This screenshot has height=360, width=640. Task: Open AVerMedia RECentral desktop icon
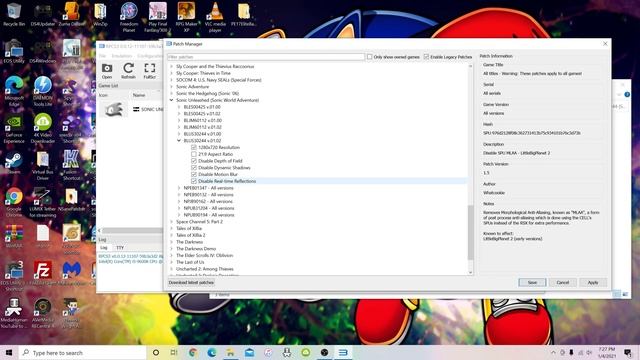(x=42, y=313)
